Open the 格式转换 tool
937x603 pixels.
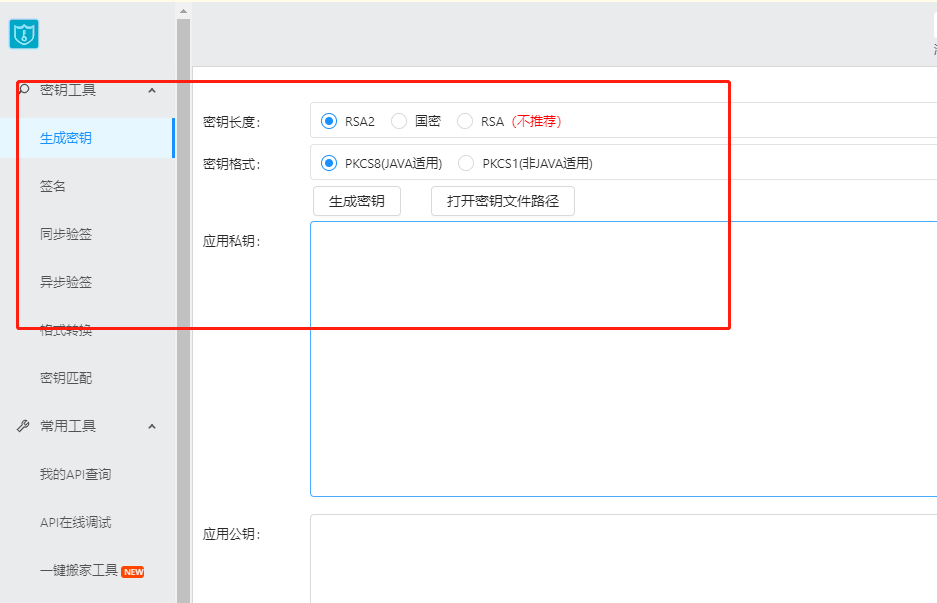(67, 330)
